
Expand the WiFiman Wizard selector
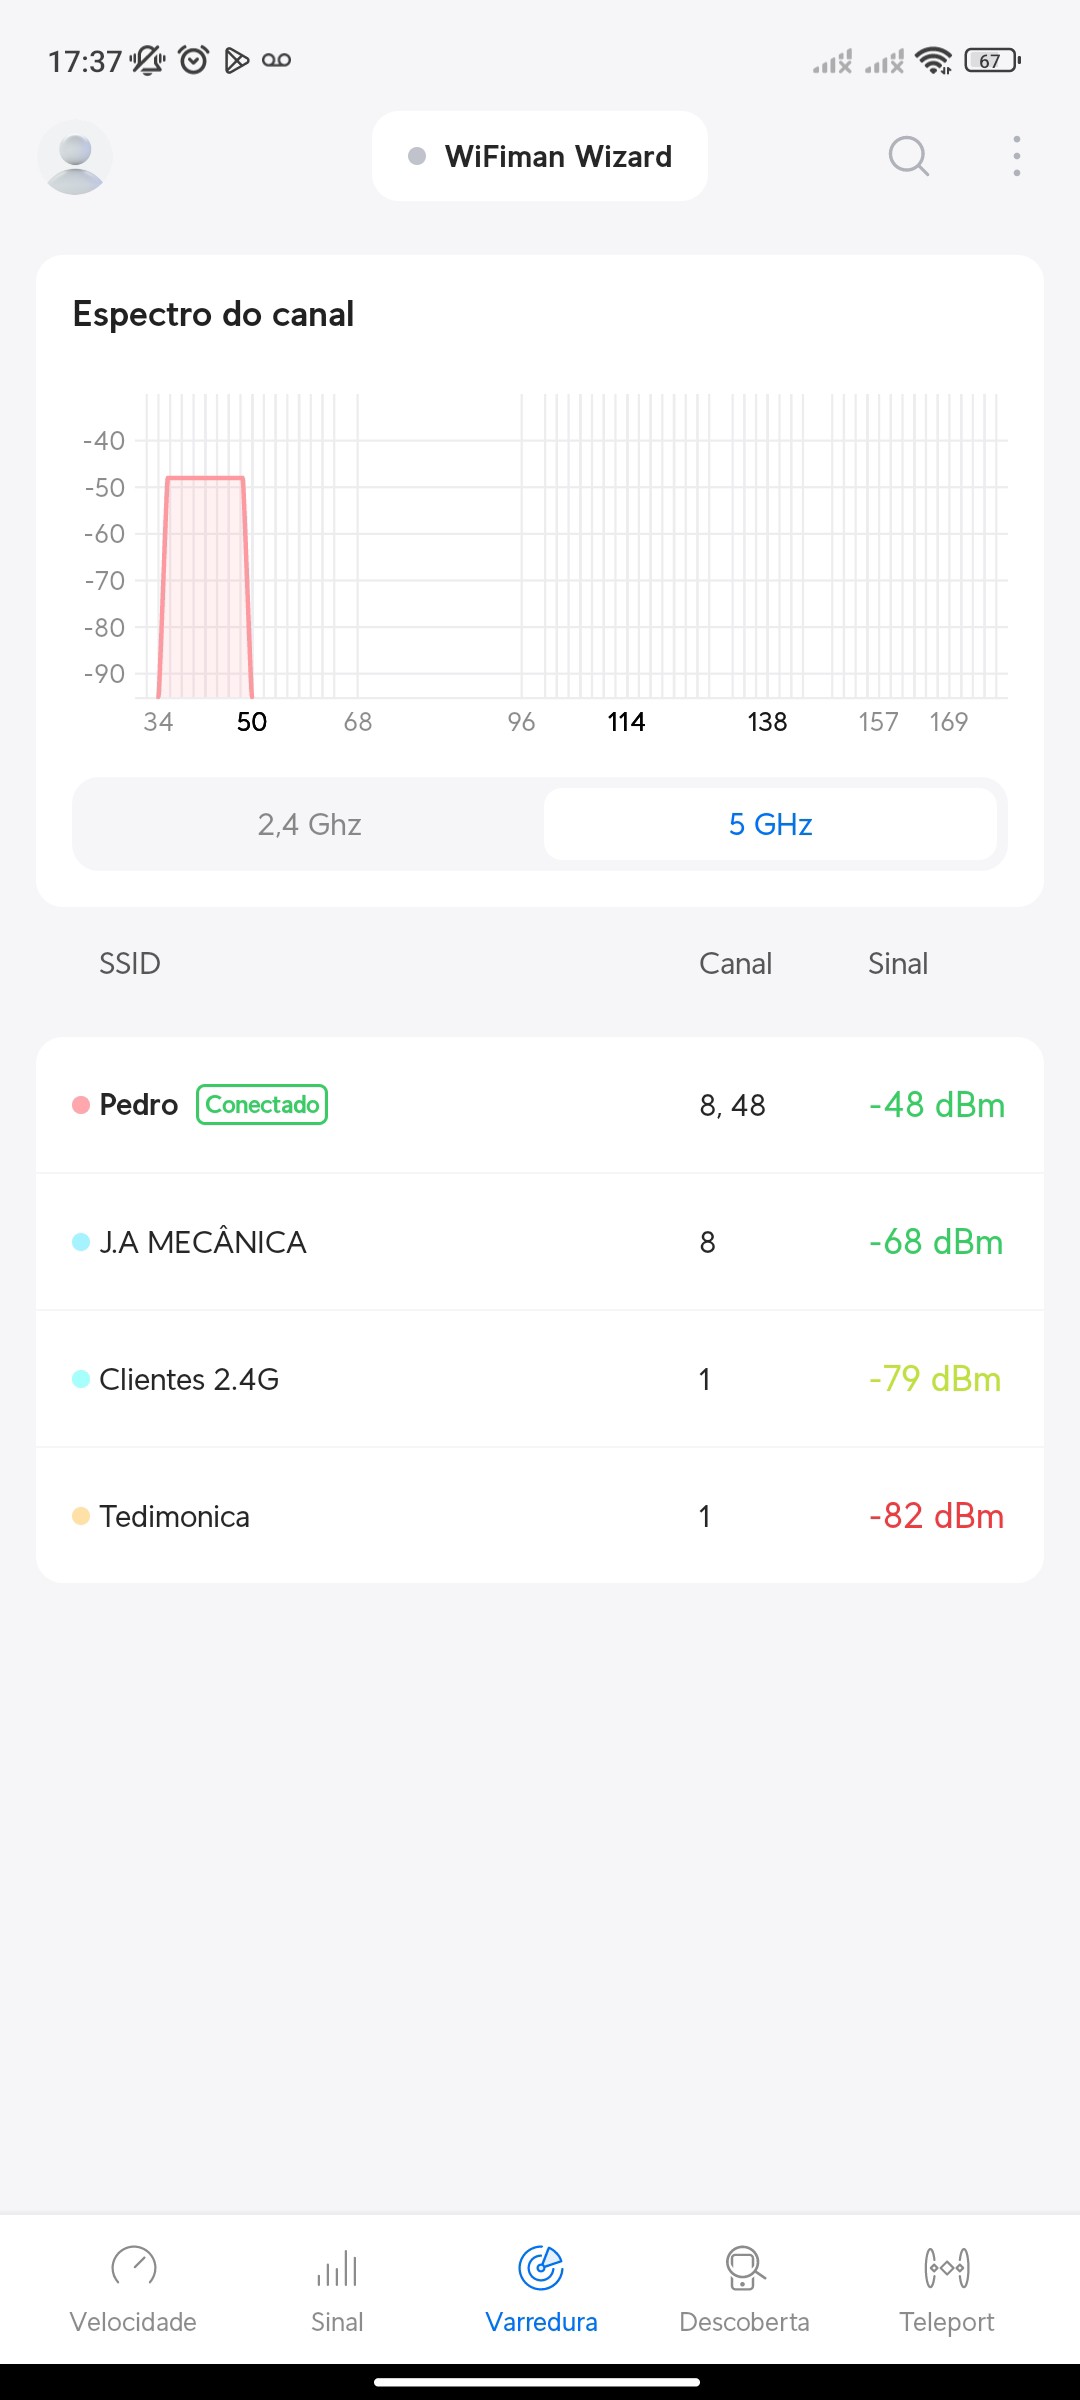(540, 156)
